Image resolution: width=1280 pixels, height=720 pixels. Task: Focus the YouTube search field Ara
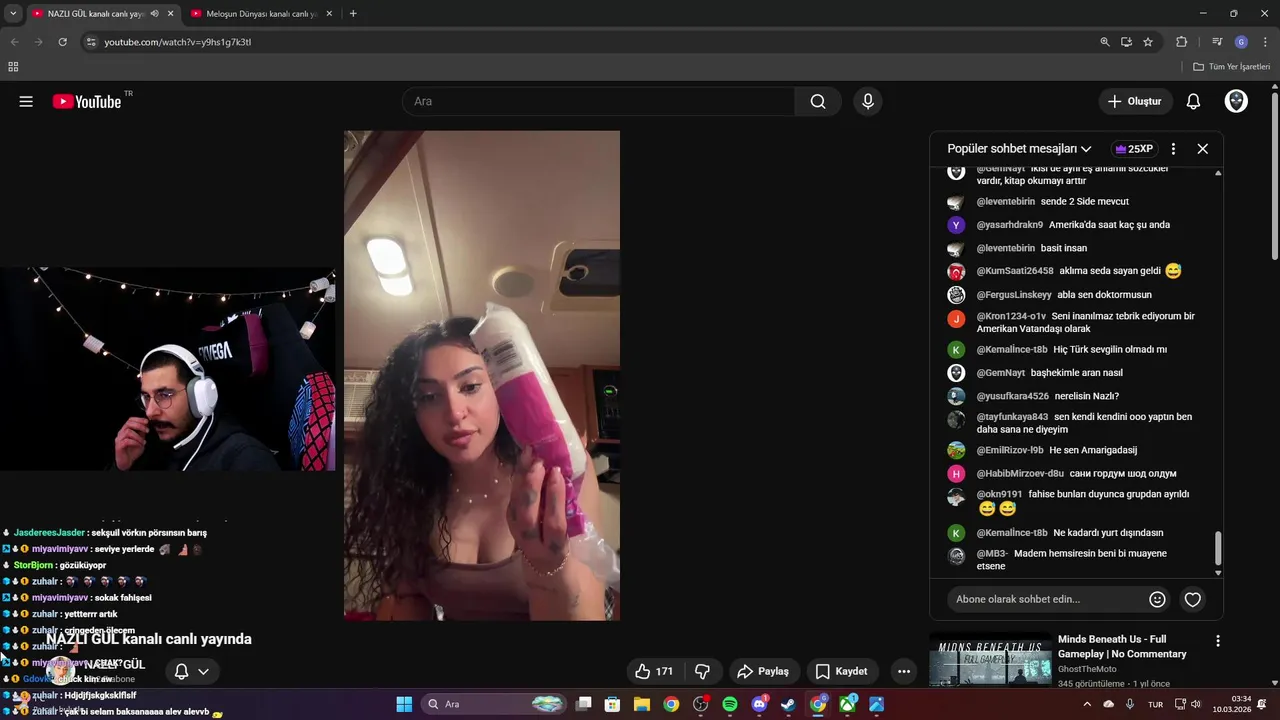(598, 101)
